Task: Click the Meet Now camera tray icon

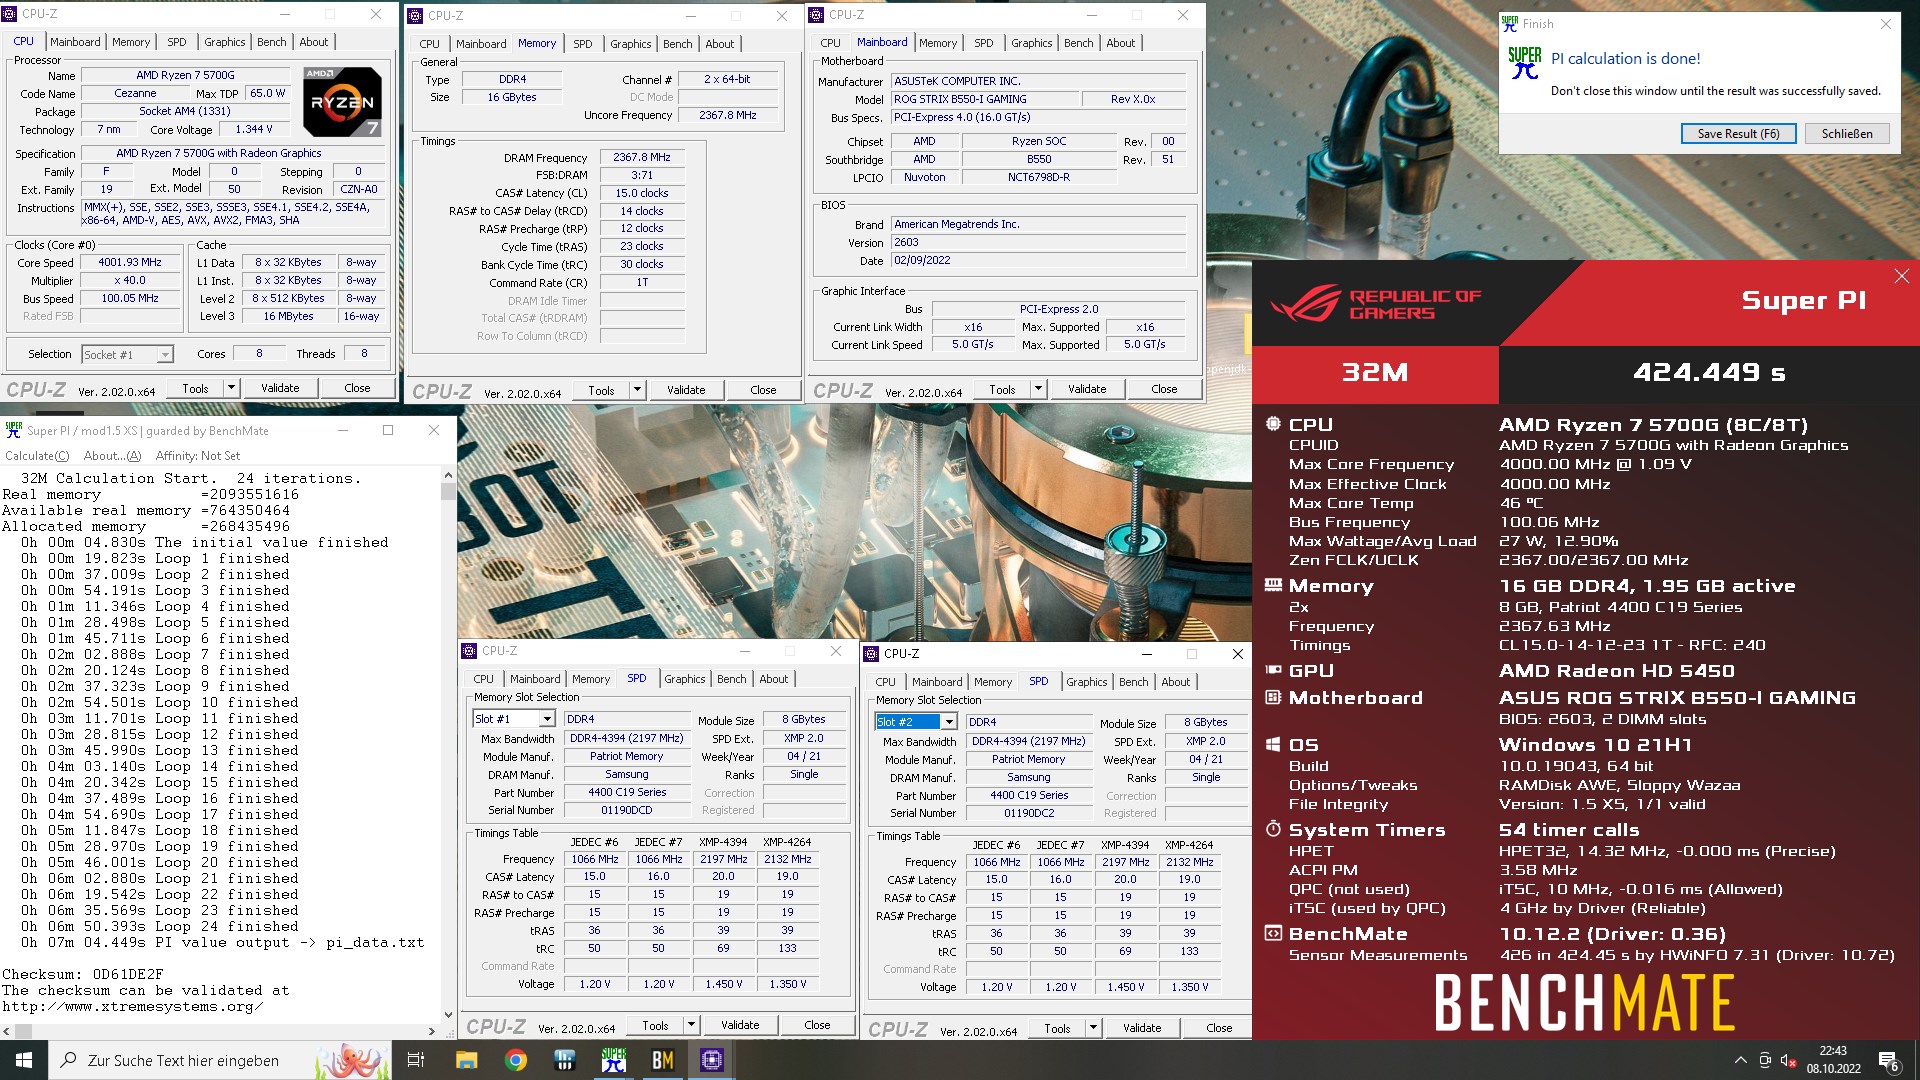Action: coord(1765,1060)
